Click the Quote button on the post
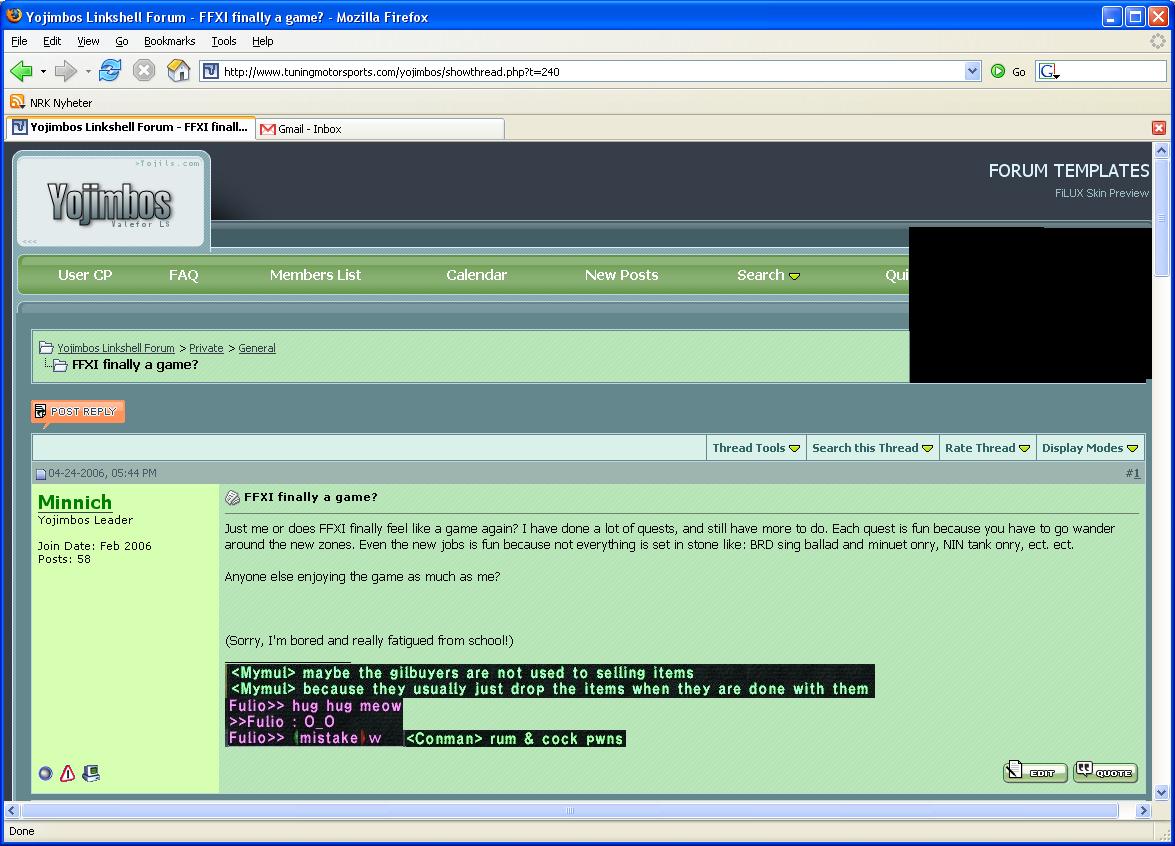This screenshot has width=1175, height=846. [x=1105, y=772]
